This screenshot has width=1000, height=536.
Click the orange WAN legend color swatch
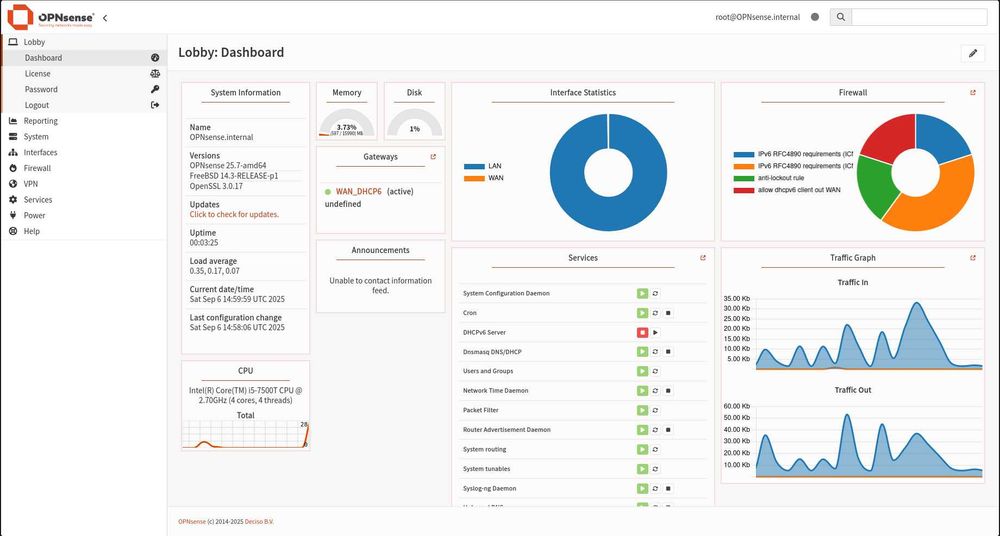pyautogui.click(x=474, y=179)
